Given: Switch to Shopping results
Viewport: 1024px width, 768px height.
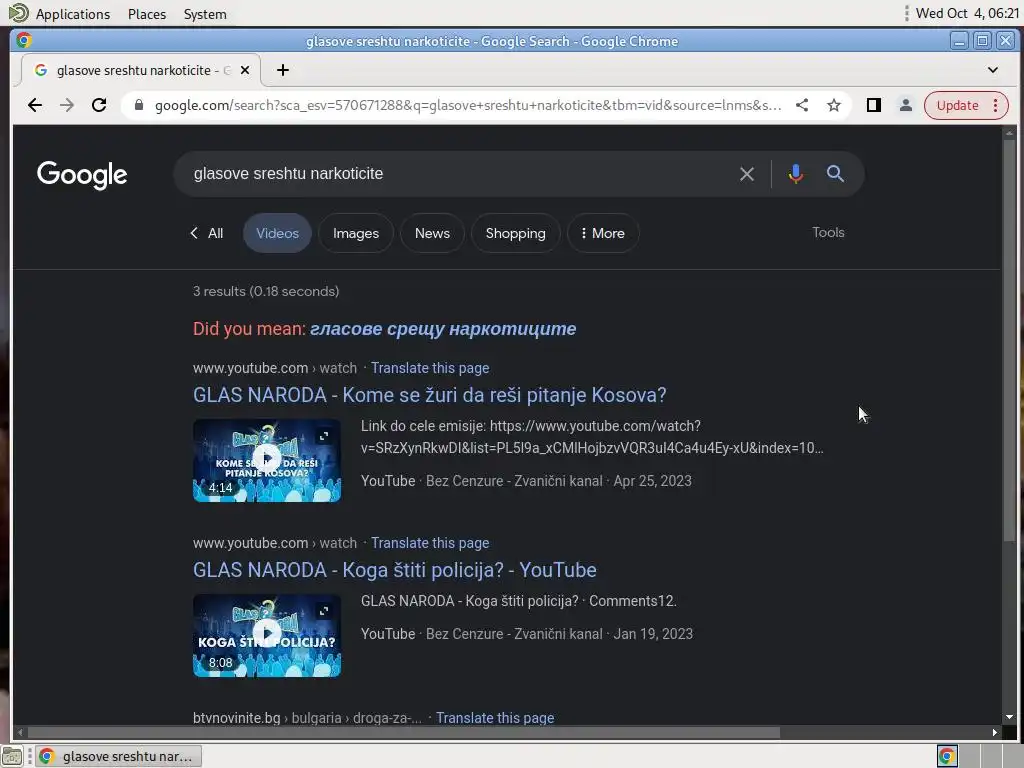Looking at the screenshot, I should pyautogui.click(x=515, y=233).
